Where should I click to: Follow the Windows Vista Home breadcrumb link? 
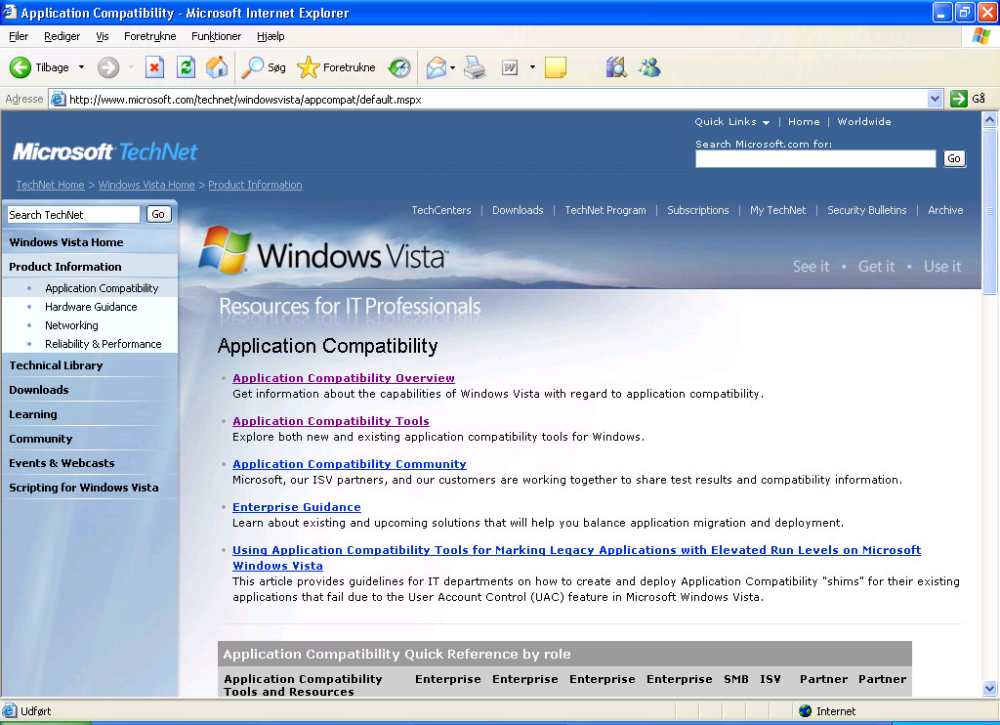(x=146, y=185)
